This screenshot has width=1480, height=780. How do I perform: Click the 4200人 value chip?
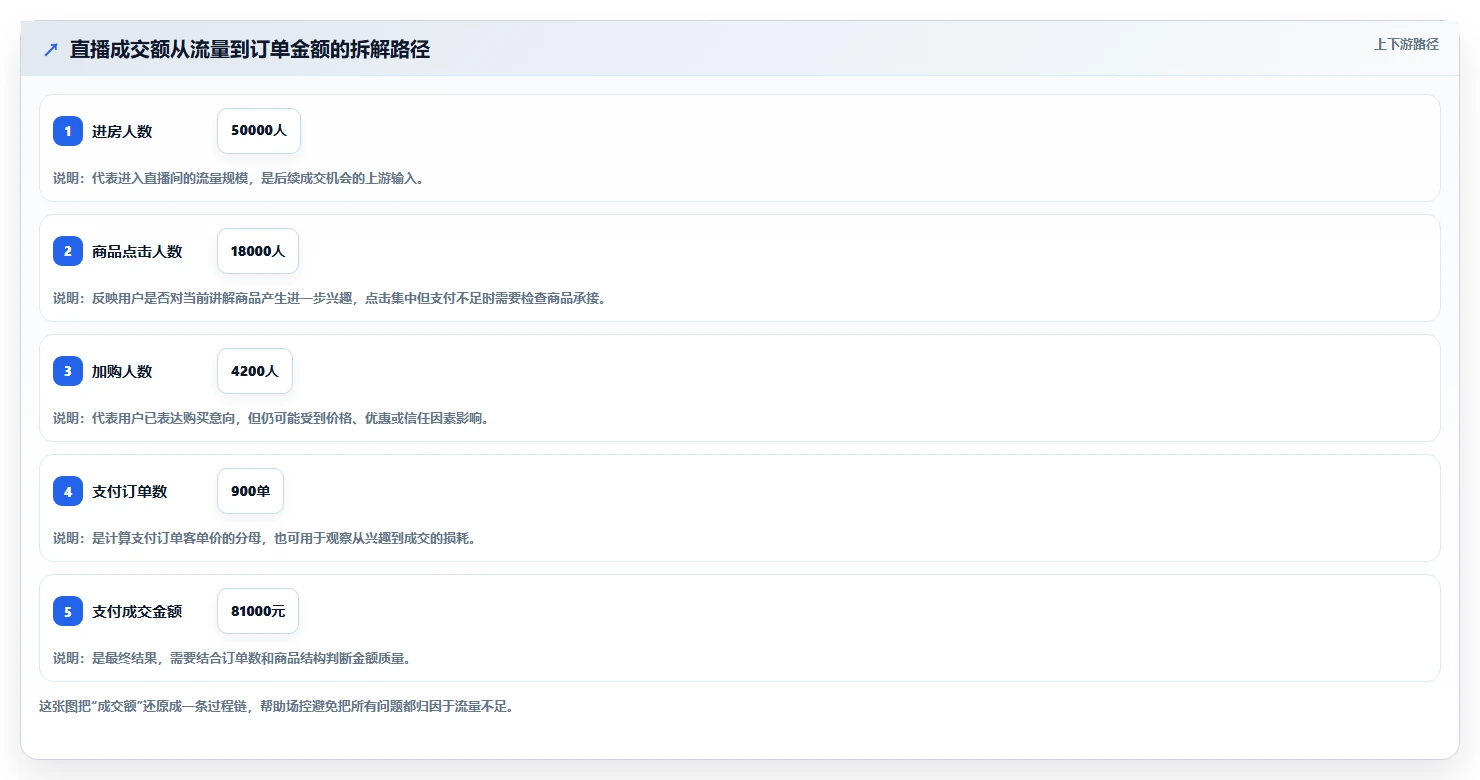[255, 371]
